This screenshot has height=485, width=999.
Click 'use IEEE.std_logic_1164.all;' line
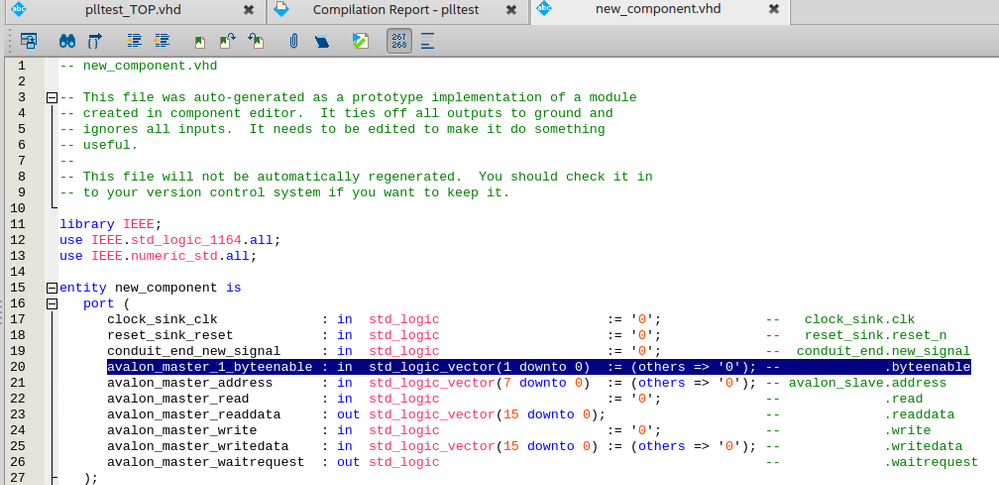tap(170, 240)
